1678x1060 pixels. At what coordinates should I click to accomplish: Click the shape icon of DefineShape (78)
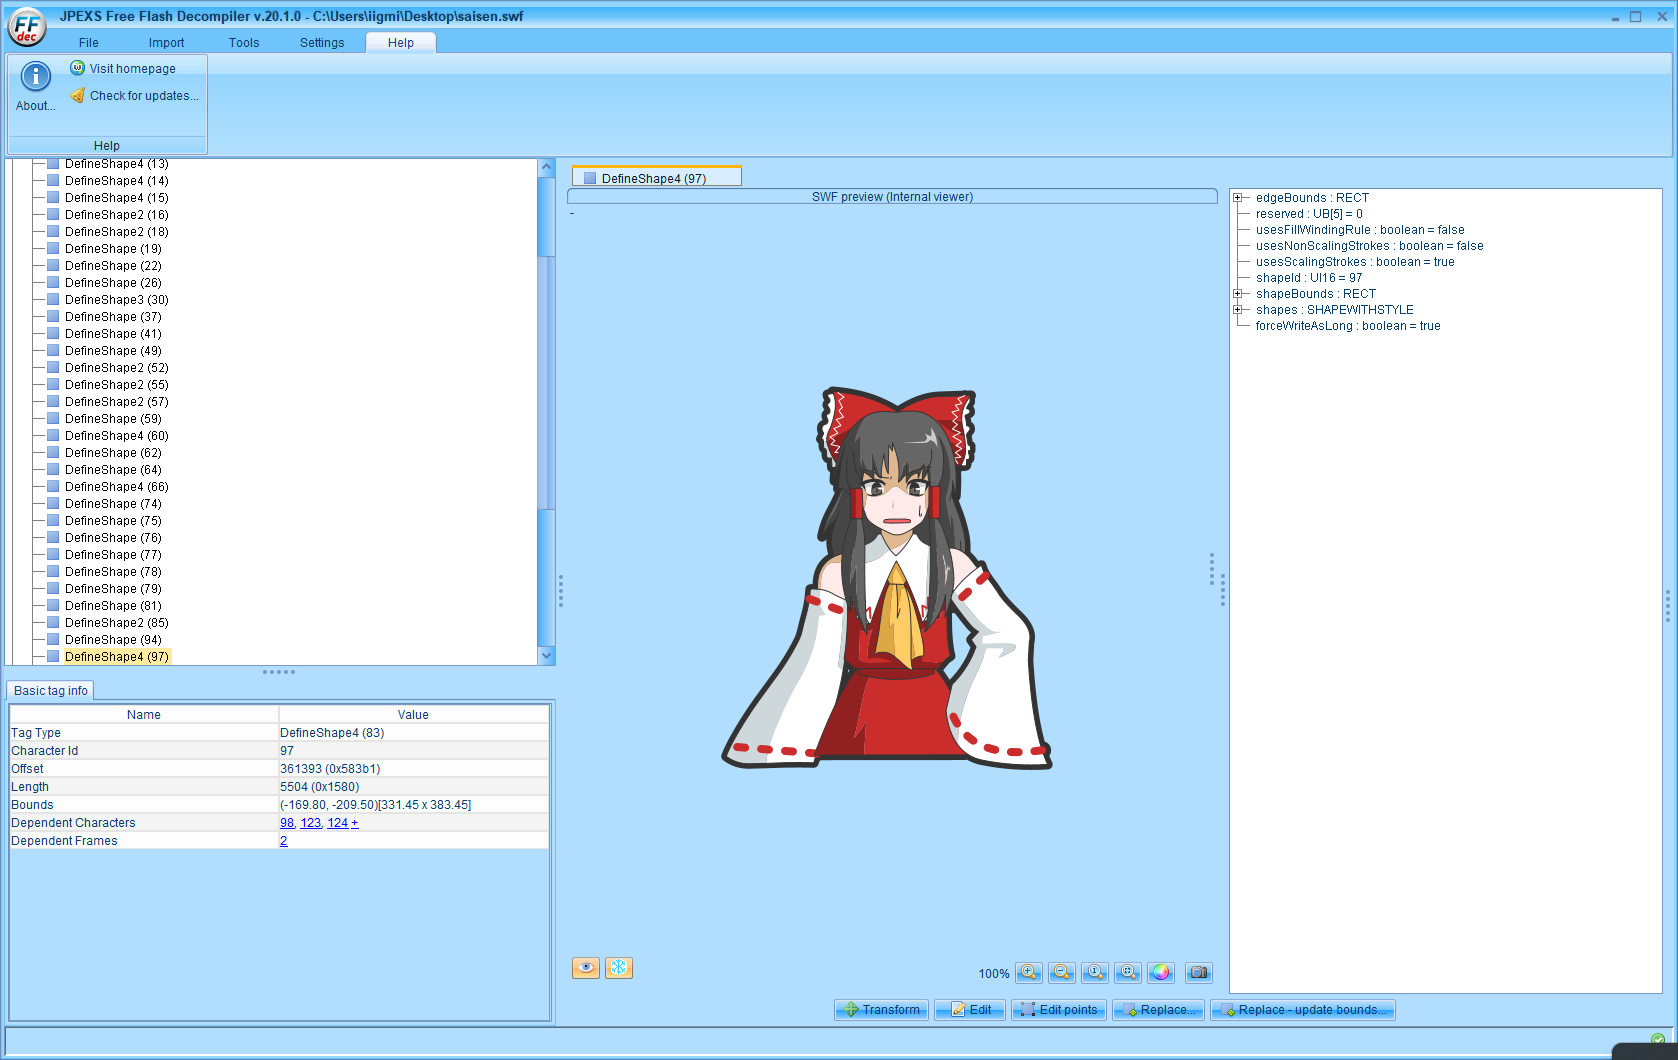tap(53, 572)
